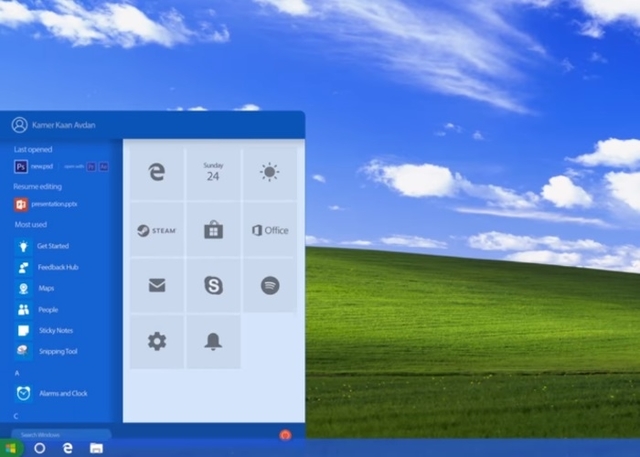Open the new.psd file
Image resolution: width=640 pixels, height=457 pixels.
[x=42, y=166]
